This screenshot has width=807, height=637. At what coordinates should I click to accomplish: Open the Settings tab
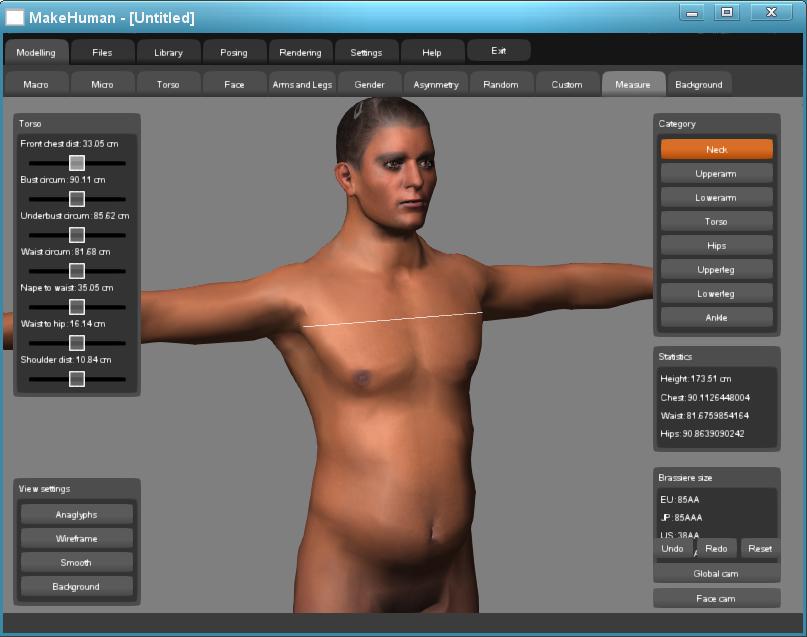366,52
